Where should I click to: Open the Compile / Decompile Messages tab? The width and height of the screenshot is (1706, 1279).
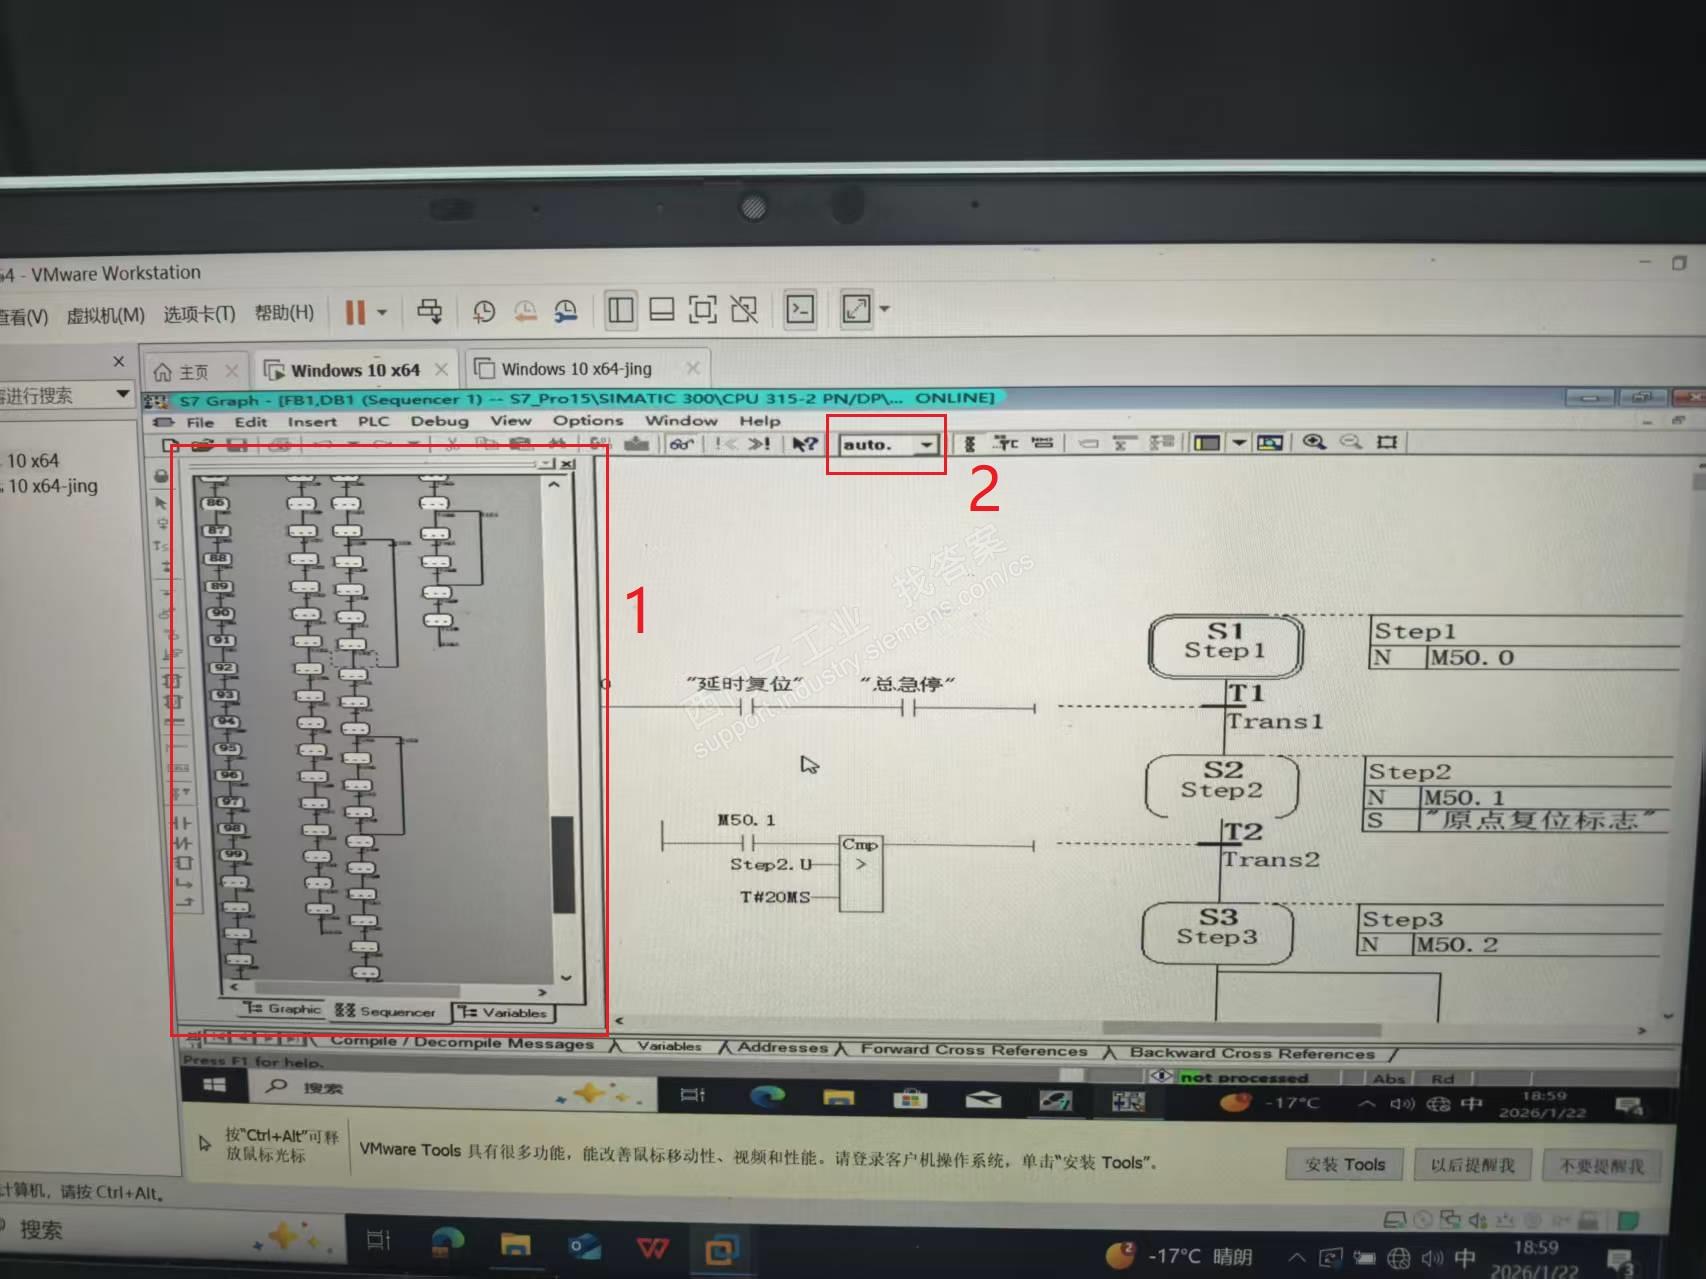pos(462,1042)
